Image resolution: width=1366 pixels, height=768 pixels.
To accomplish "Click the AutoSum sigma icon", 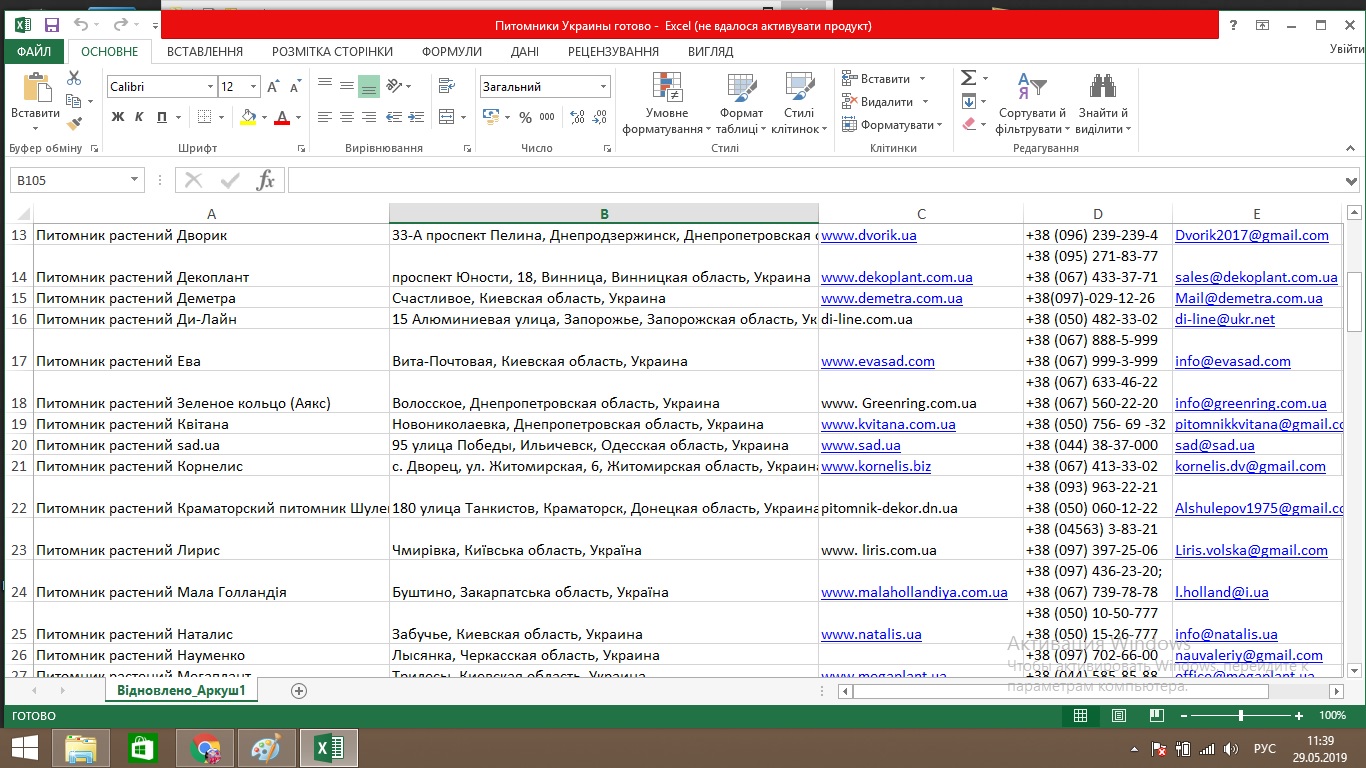I will [968, 78].
